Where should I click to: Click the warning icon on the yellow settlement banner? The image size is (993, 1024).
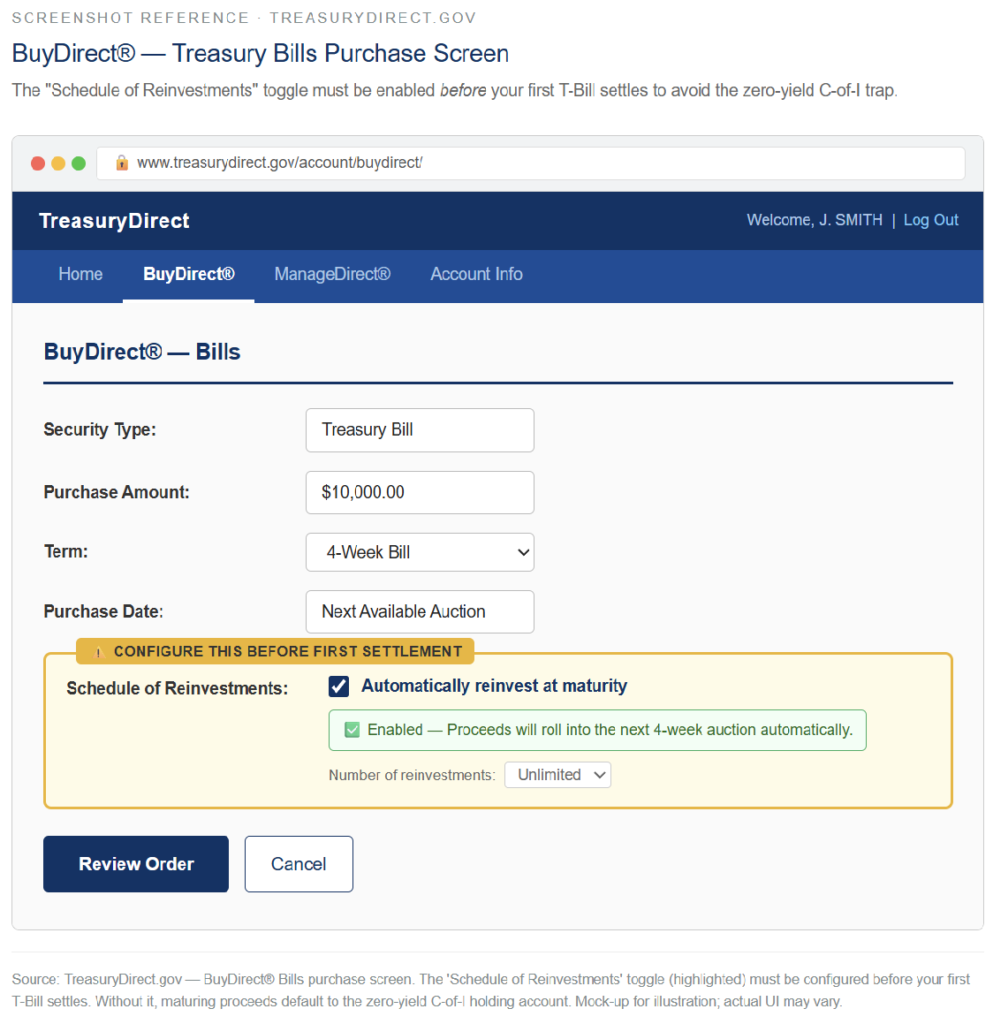[97, 651]
